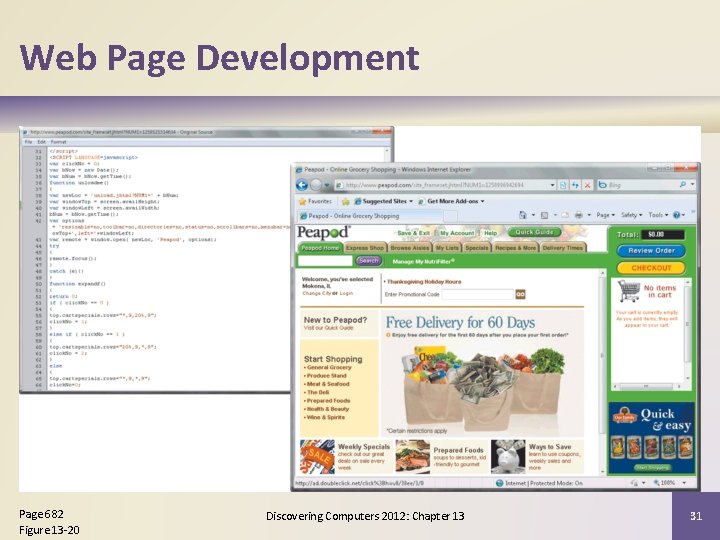
Task: Click the Help link on Peapod header
Action: [490, 233]
